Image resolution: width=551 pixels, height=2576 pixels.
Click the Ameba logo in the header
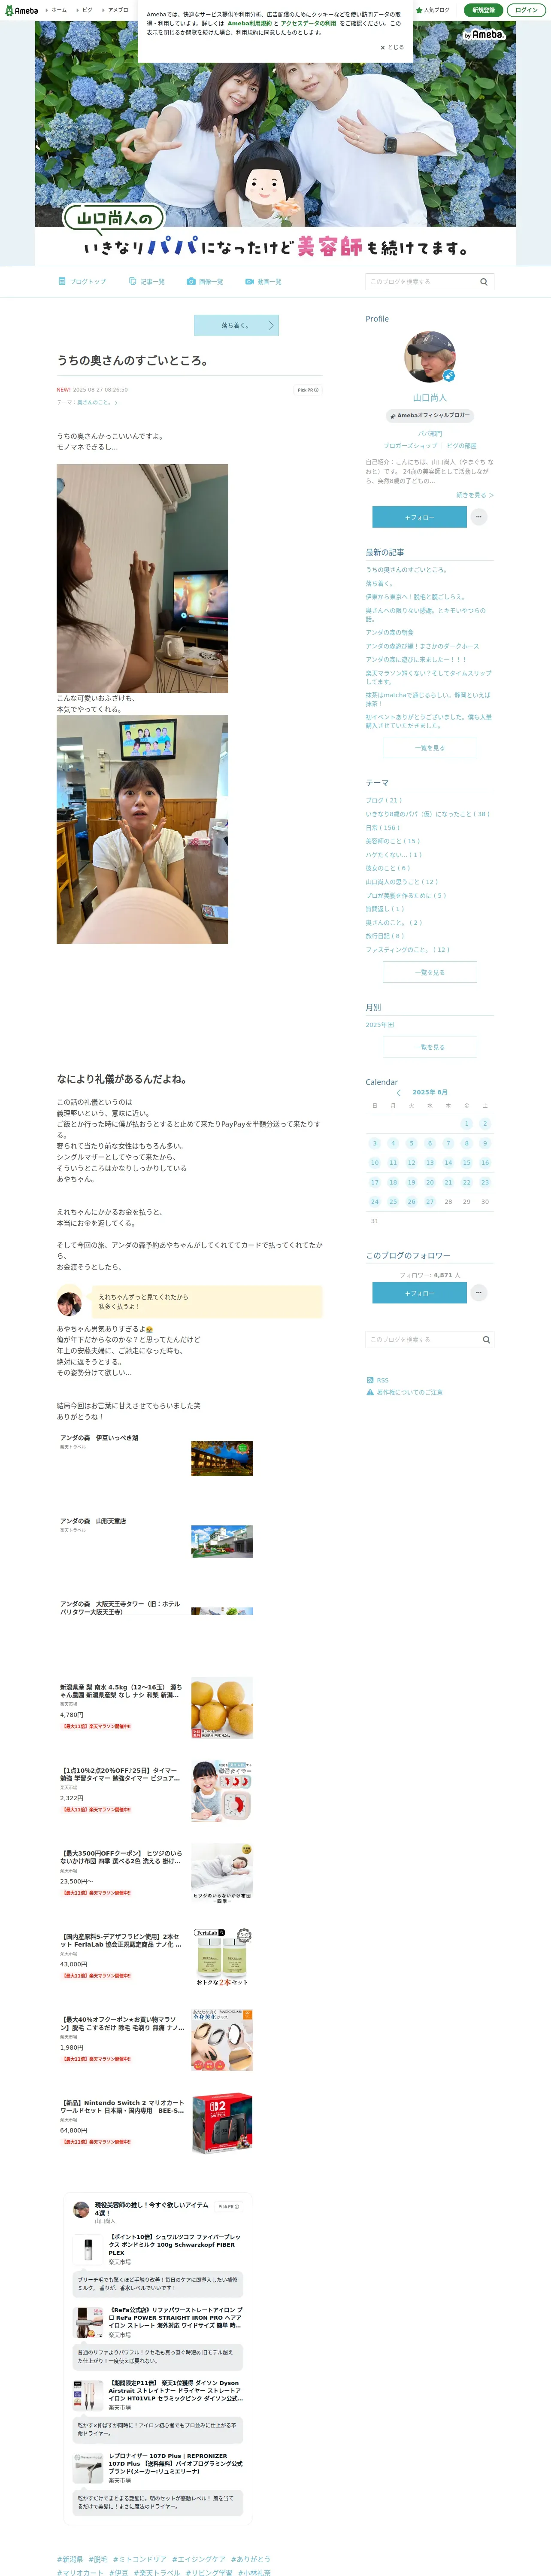pyautogui.click(x=21, y=10)
